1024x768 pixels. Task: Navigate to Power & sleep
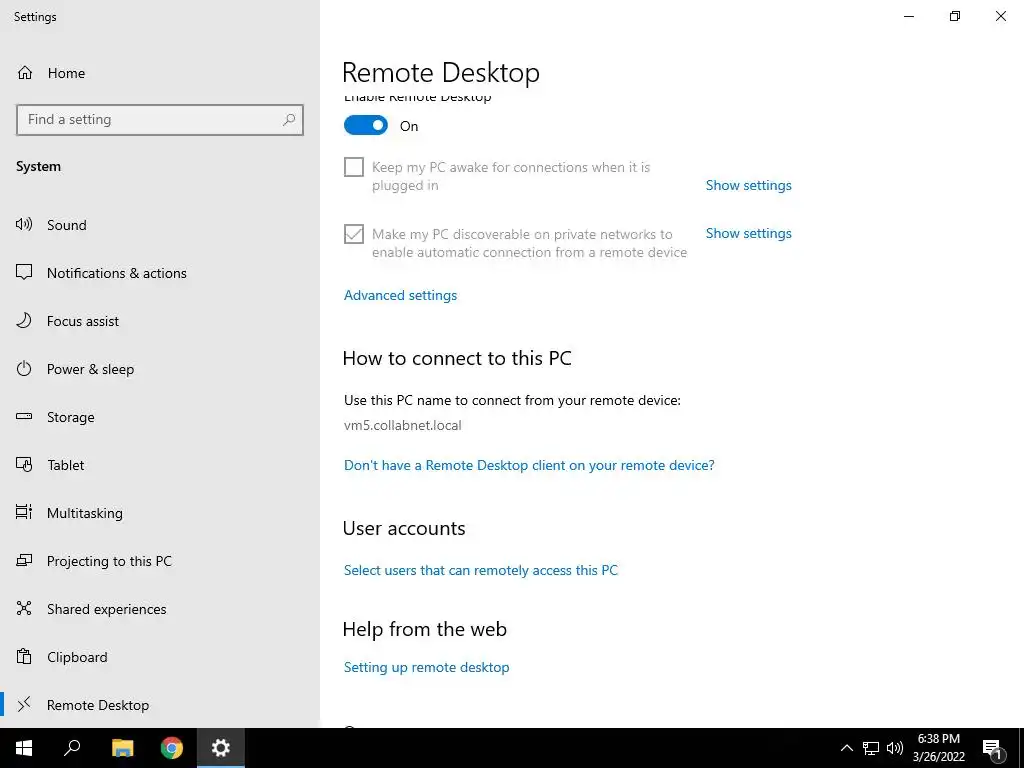click(160, 369)
